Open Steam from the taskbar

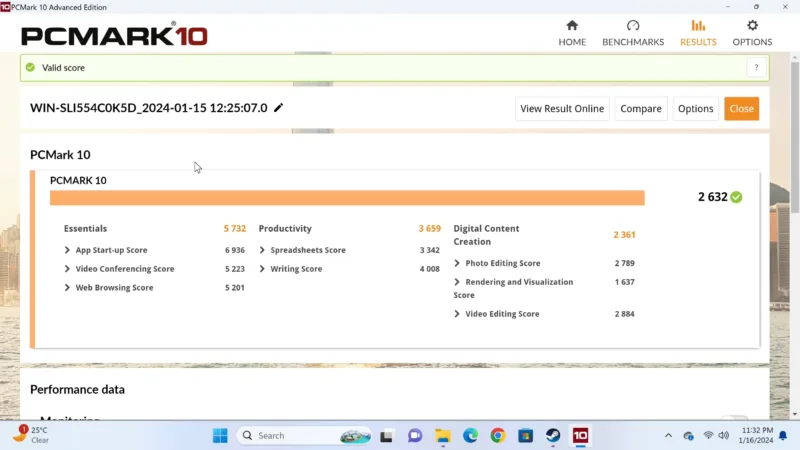[x=552, y=436]
